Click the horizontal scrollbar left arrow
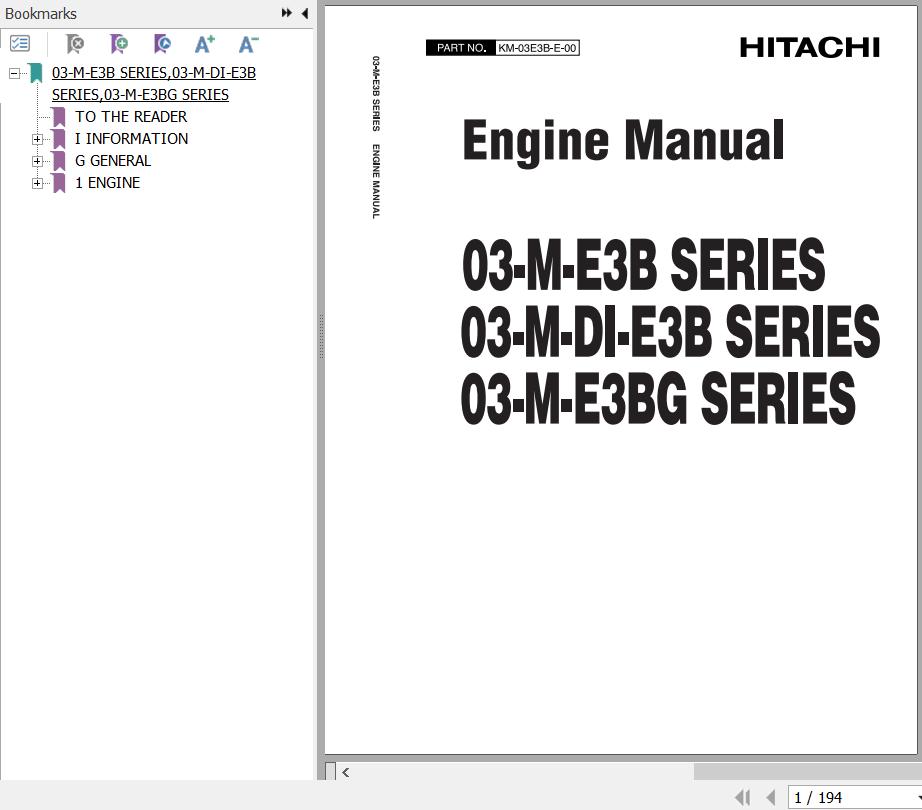Image resolution: width=922 pixels, height=810 pixels. 346,772
